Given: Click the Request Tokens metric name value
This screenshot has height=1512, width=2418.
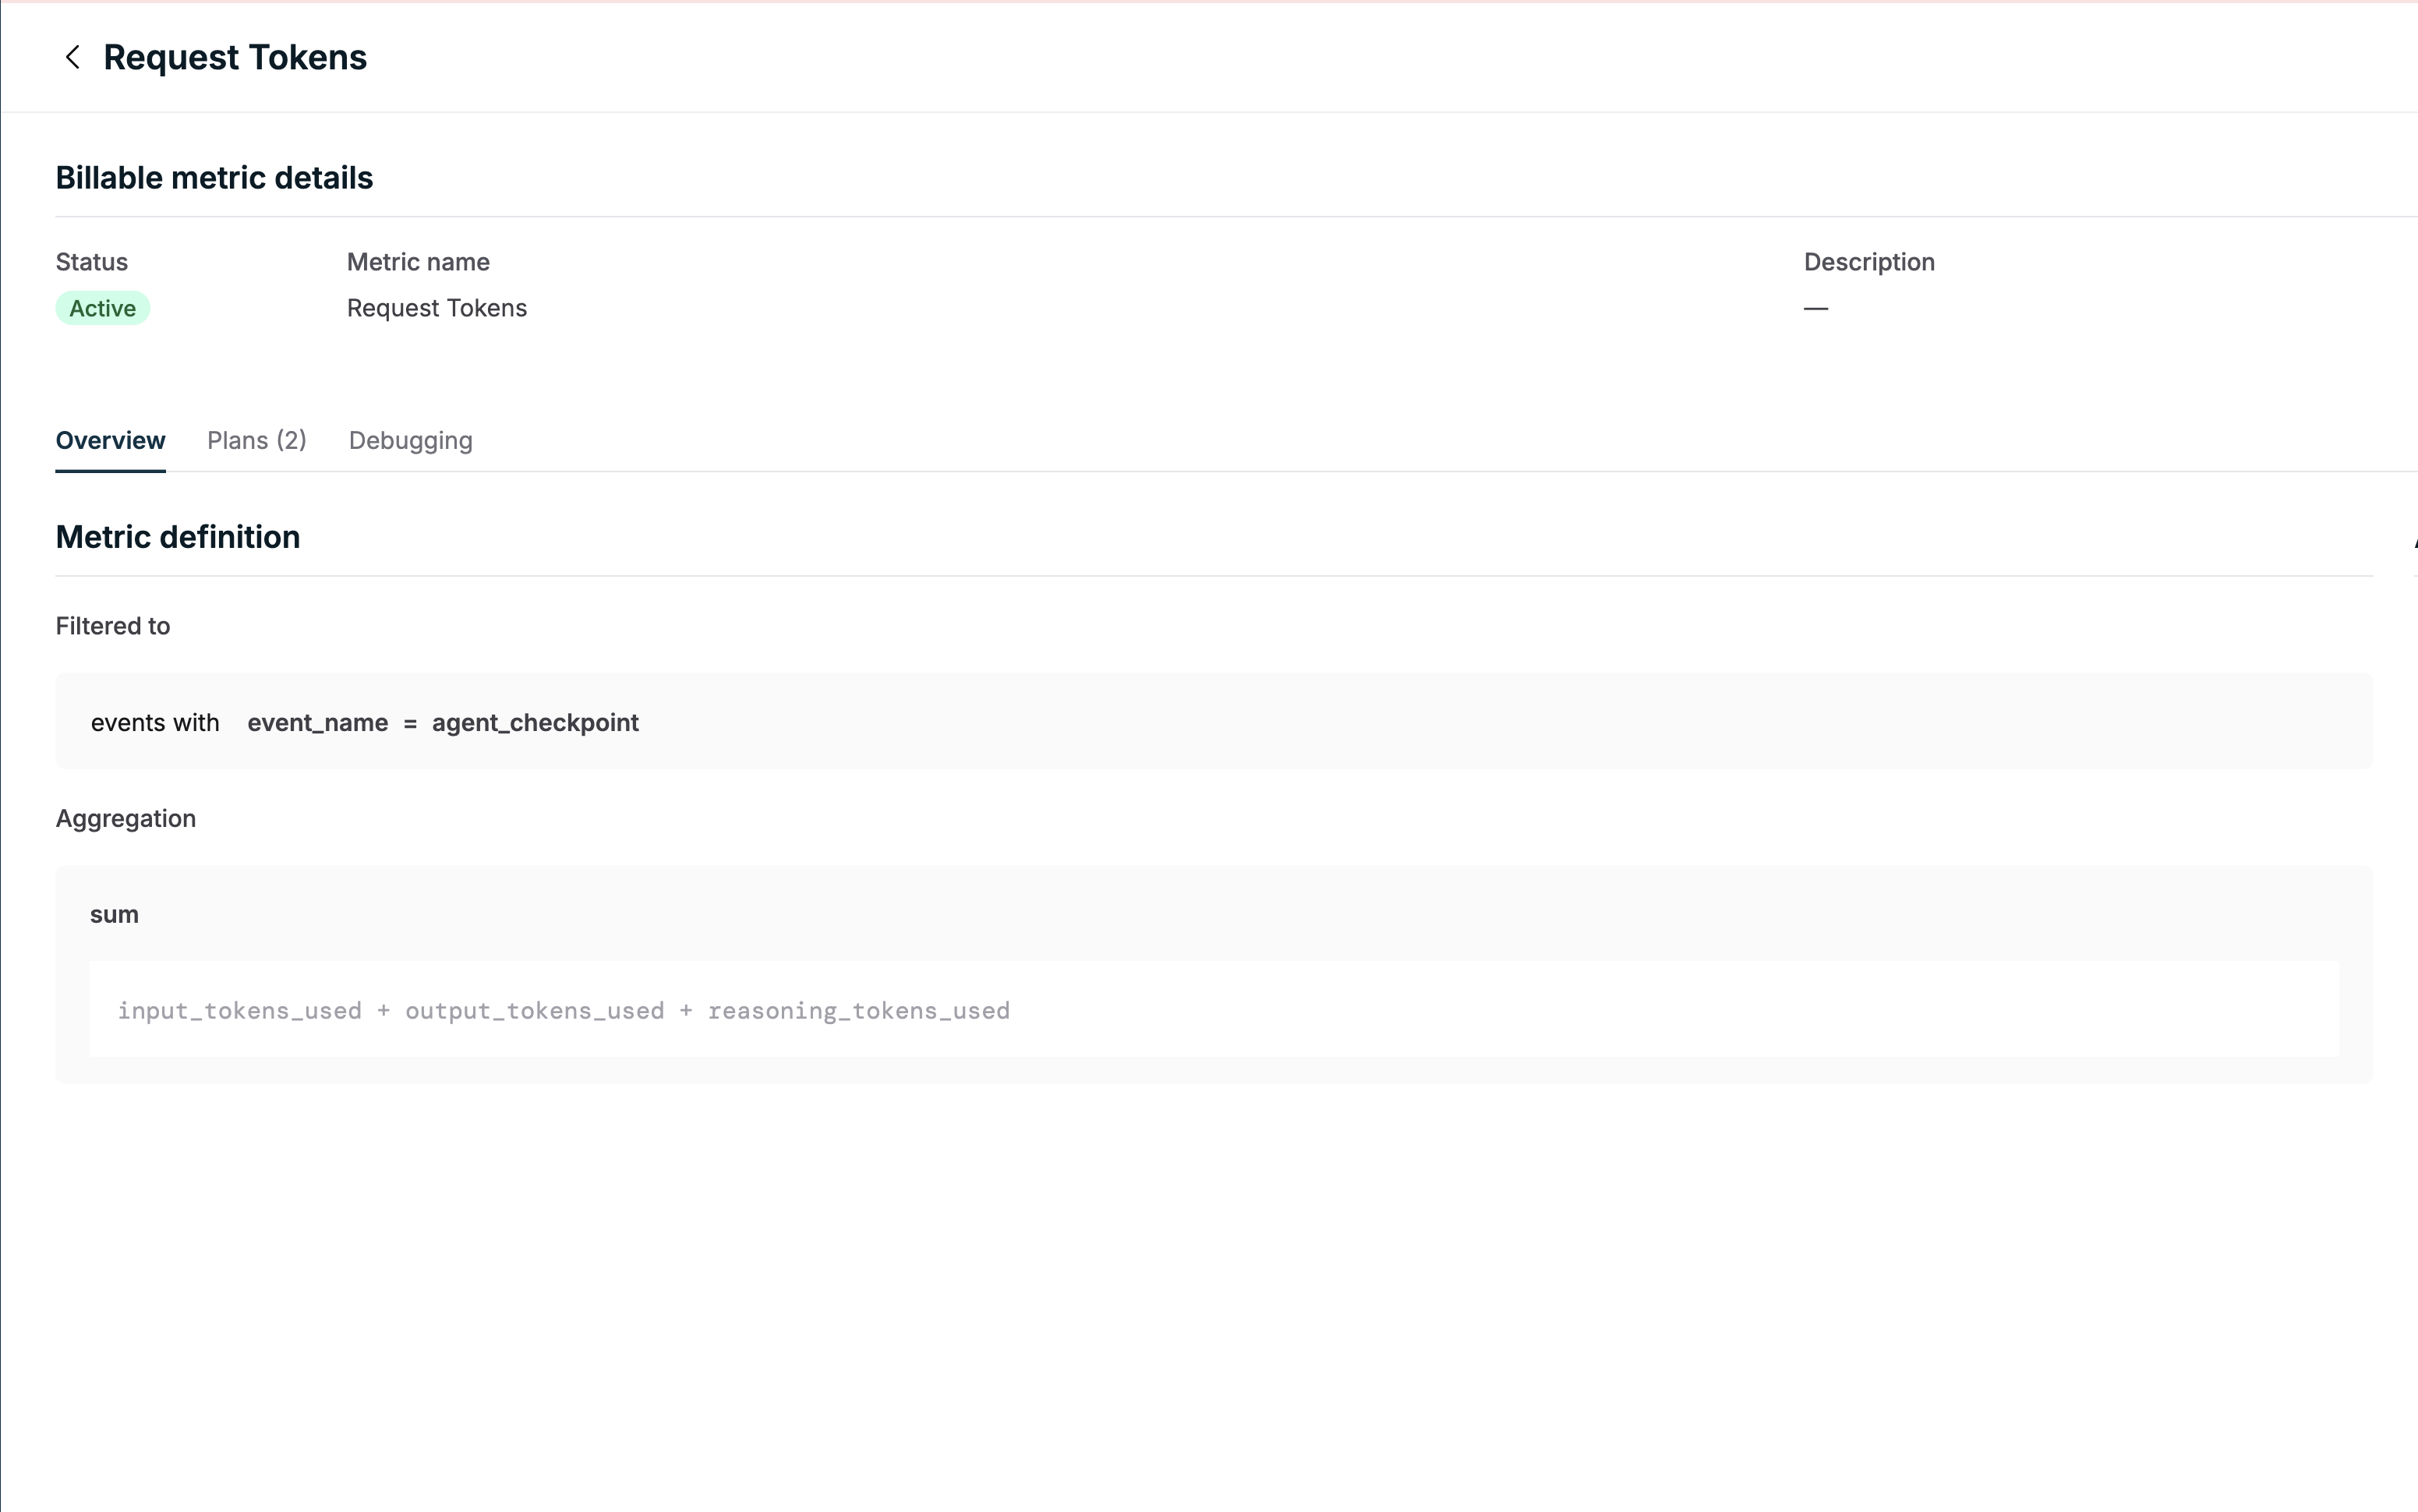Looking at the screenshot, I should (x=436, y=308).
